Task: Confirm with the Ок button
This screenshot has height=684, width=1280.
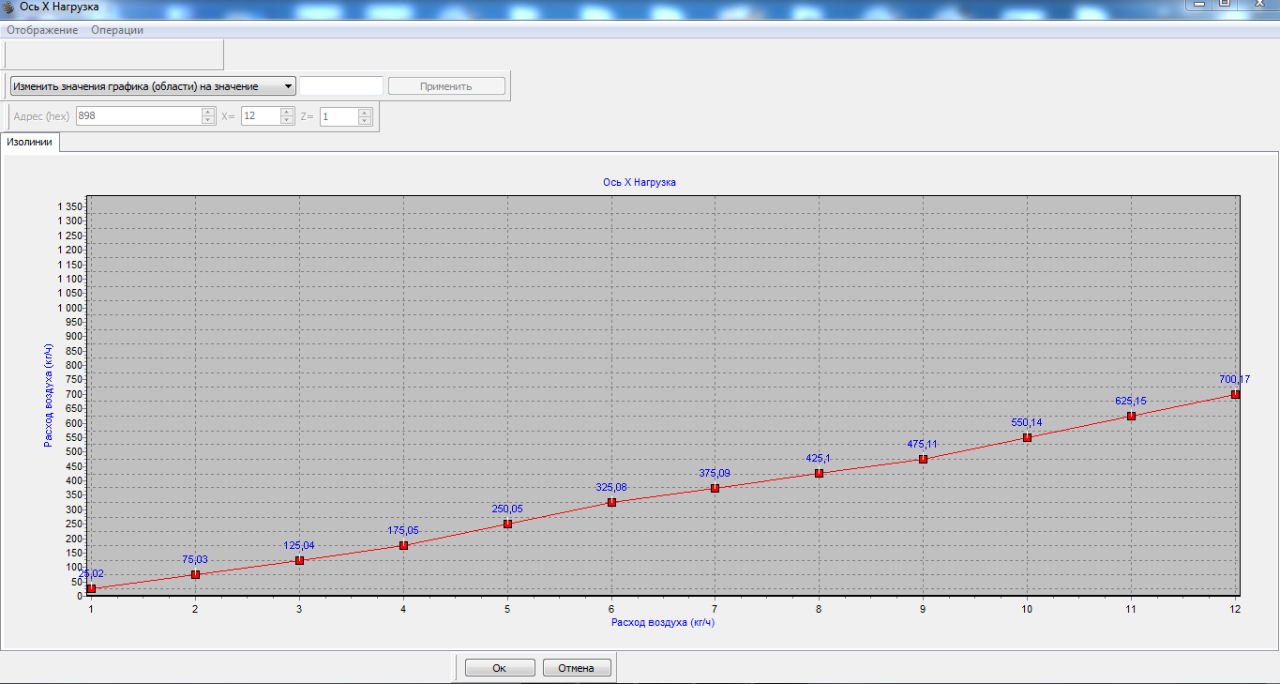Action: click(499, 668)
